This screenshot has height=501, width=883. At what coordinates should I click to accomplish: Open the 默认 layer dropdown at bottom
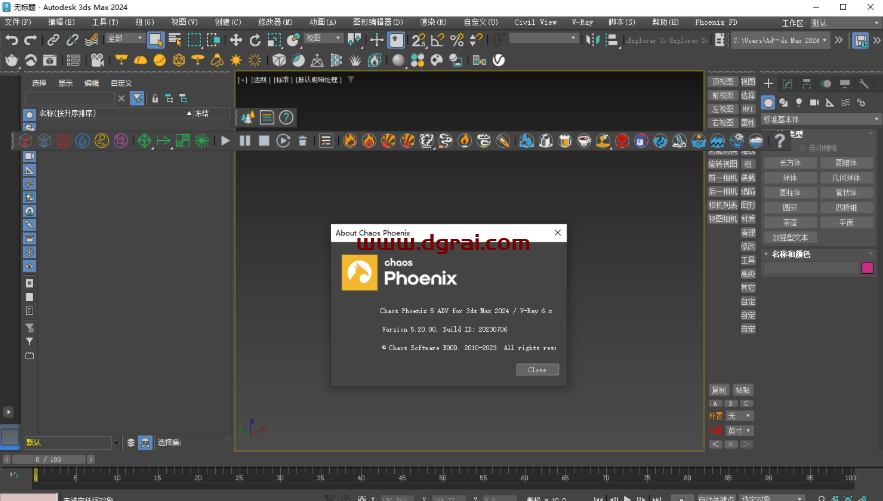(x=72, y=442)
